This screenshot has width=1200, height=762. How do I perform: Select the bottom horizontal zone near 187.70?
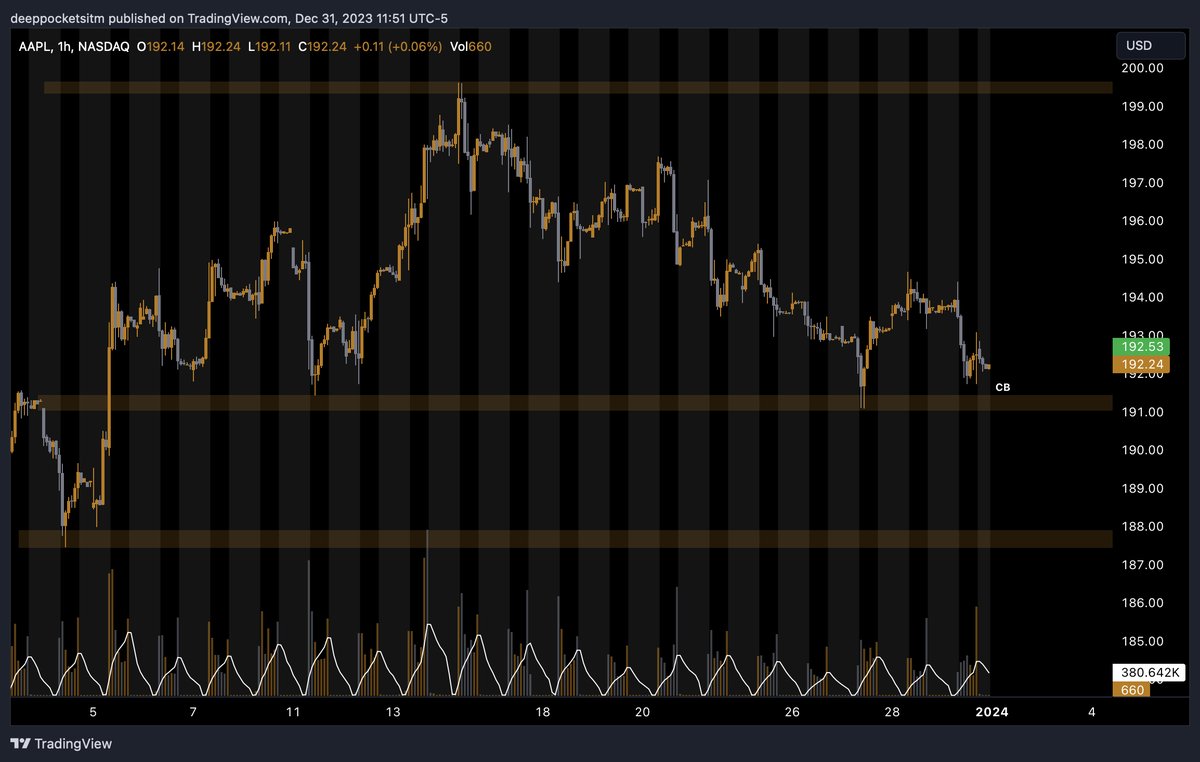pos(565,539)
